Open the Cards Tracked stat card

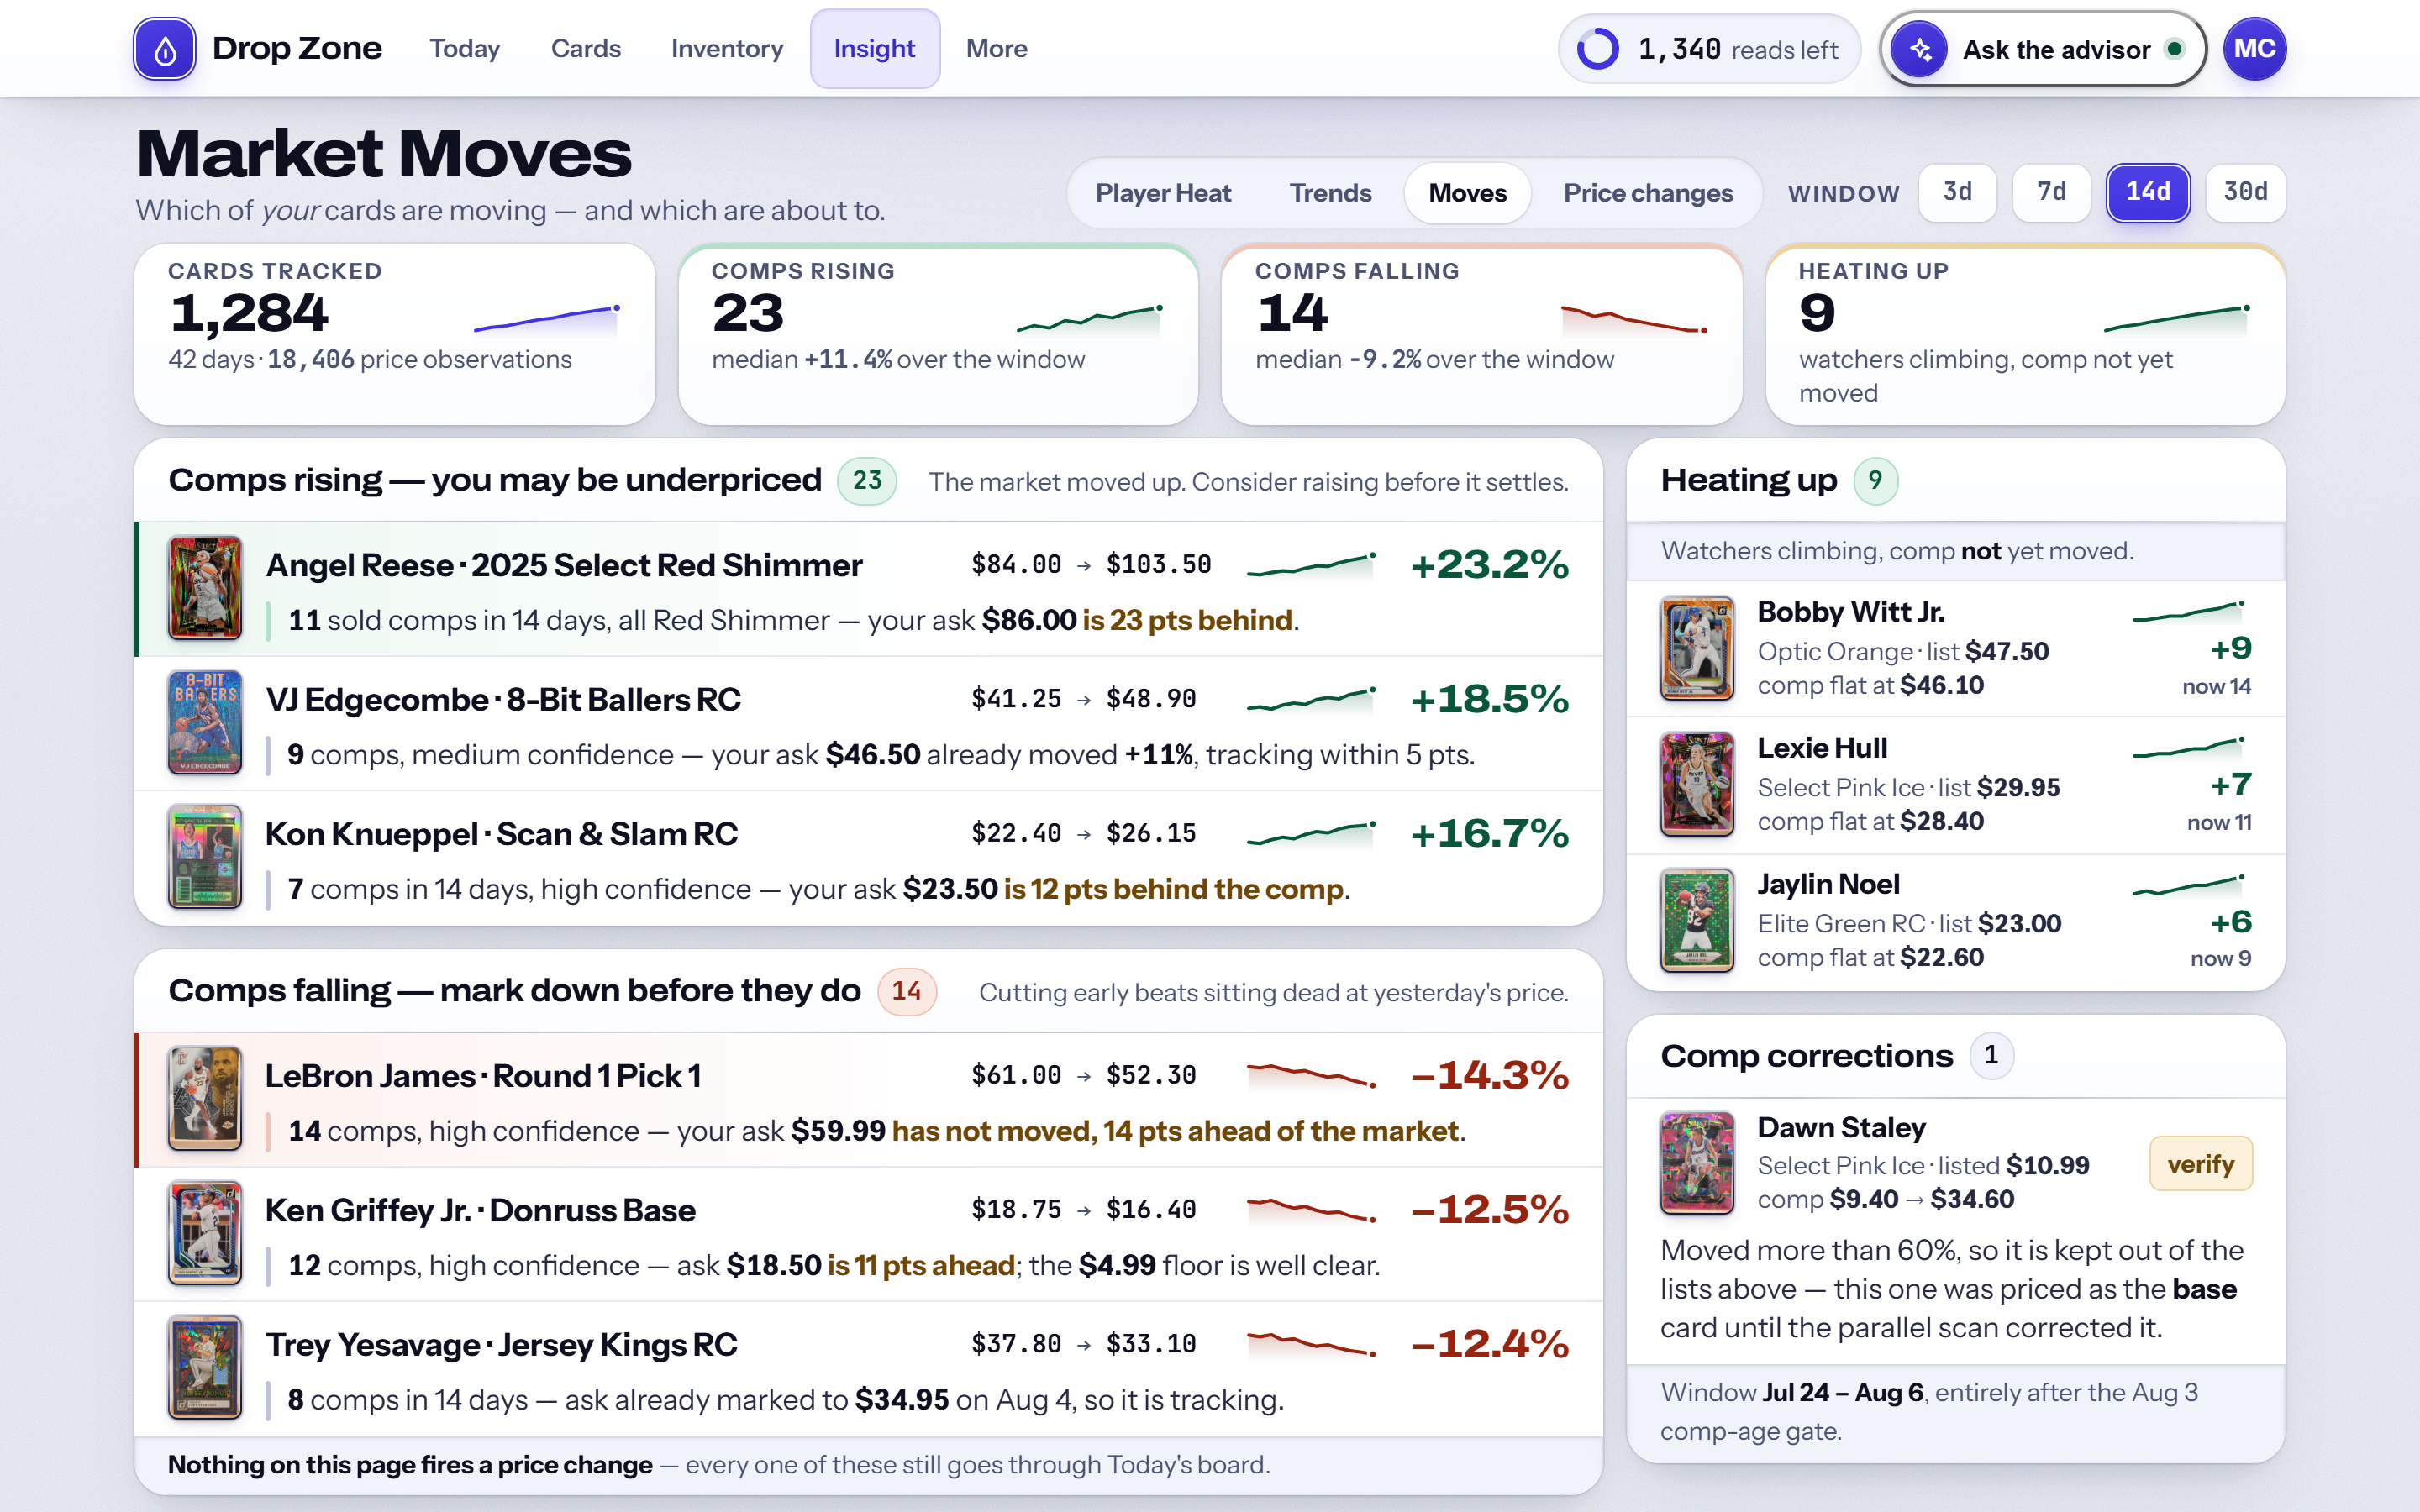coord(395,334)
